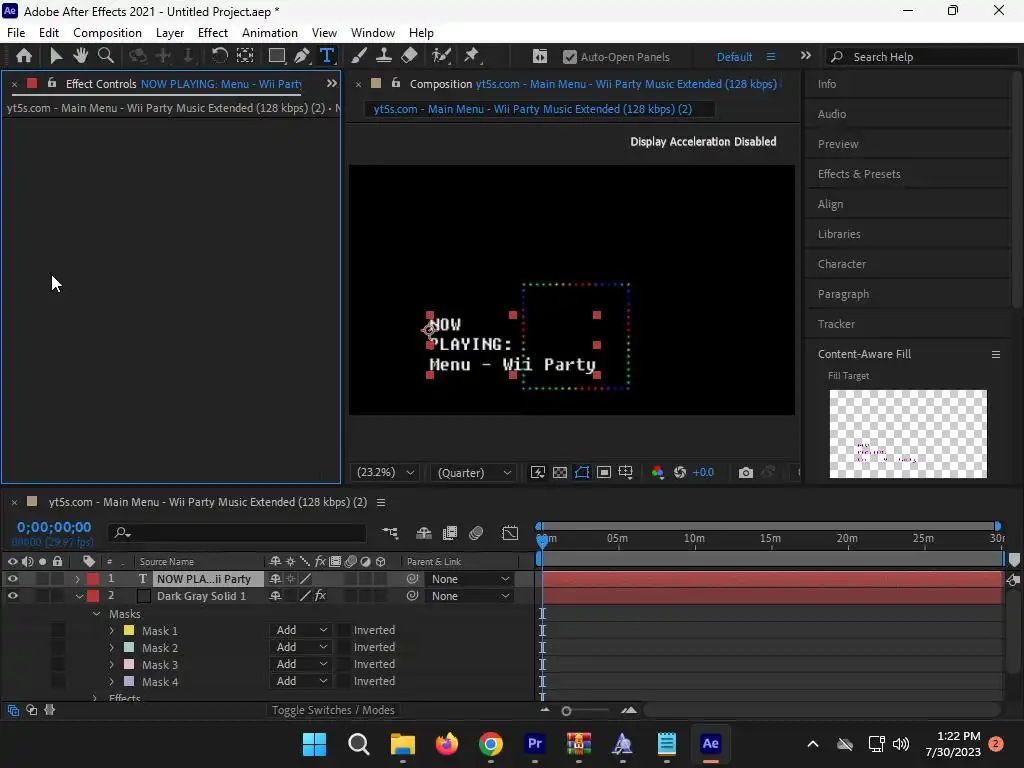Click Mask 1 yellow color swatch
This screenshot has width=1024, height=768.
click(129, 631)
